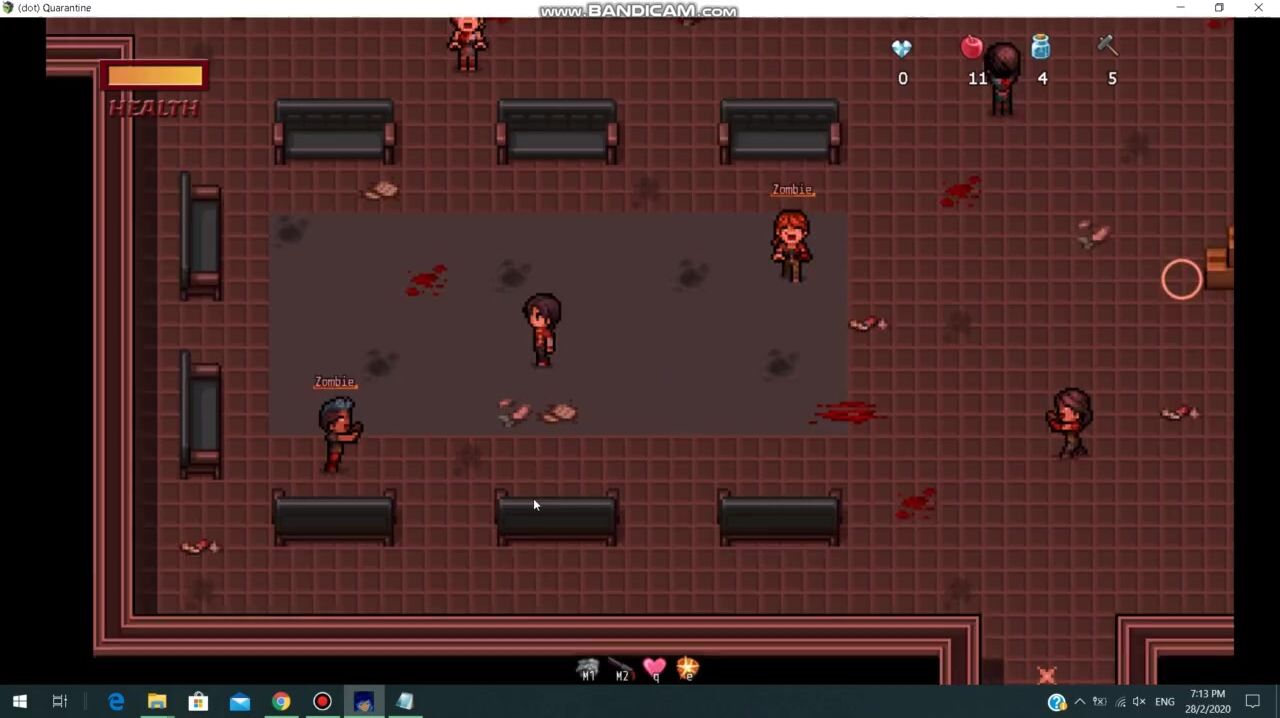The width and height of the screenshot is (1280, 718).
Task: Activate the explosion ability slot
Action: pos(688,668)
